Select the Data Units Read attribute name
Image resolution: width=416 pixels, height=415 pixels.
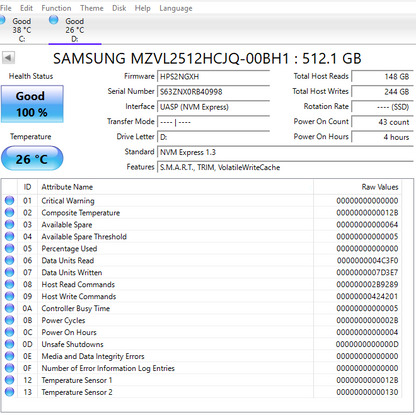coord(68,261)
